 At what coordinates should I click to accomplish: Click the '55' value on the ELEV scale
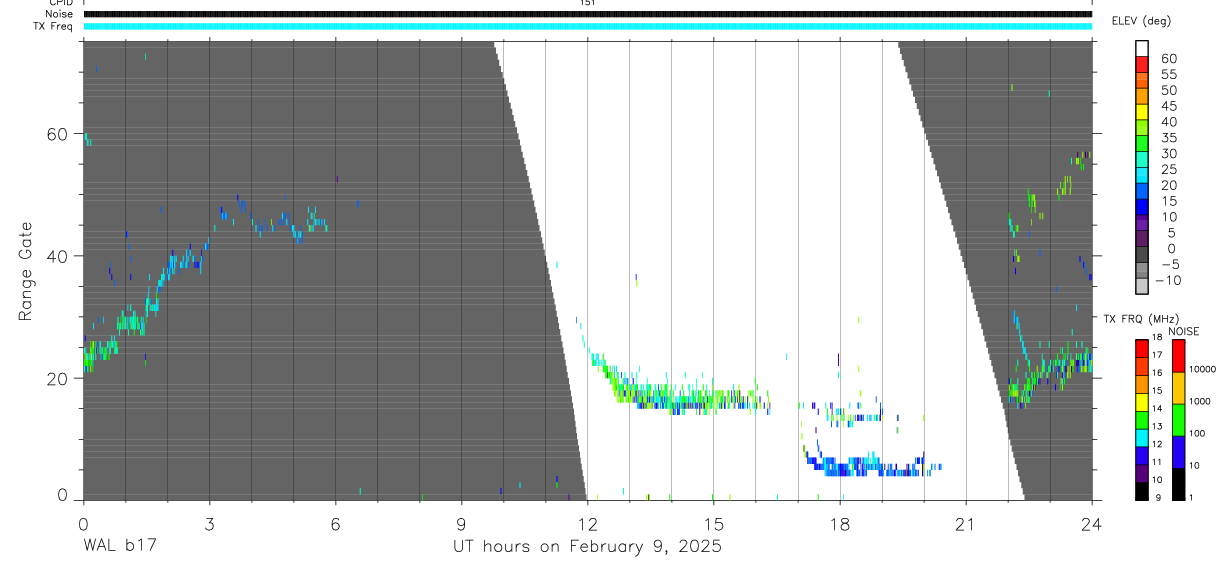pos(1168,74)
